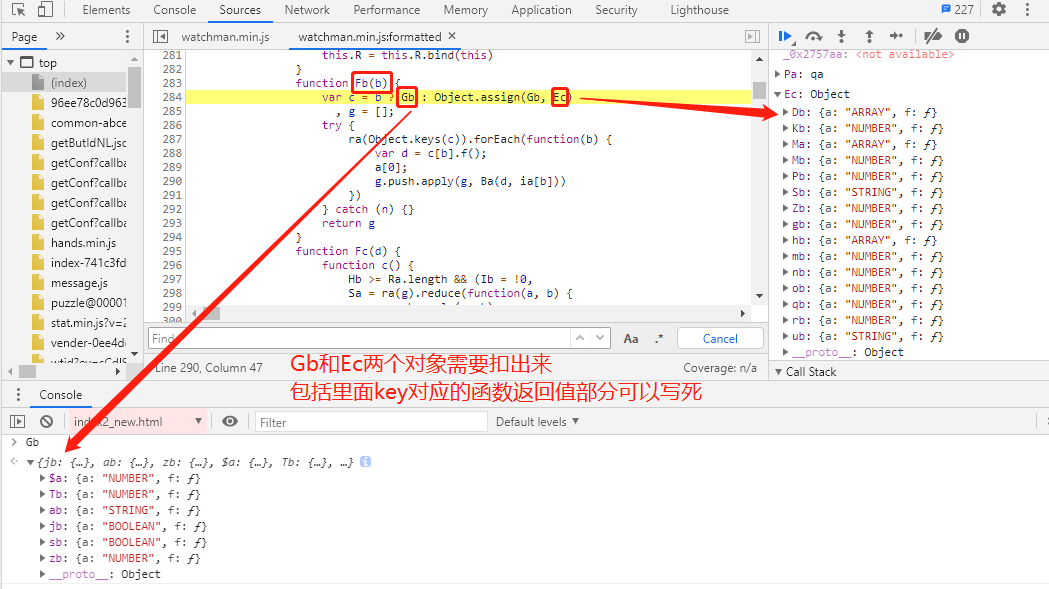Viewport: 1049px width, 589px height.
Task: Click the navigator vertical scrollbar thumb
Action: point(134,86)
